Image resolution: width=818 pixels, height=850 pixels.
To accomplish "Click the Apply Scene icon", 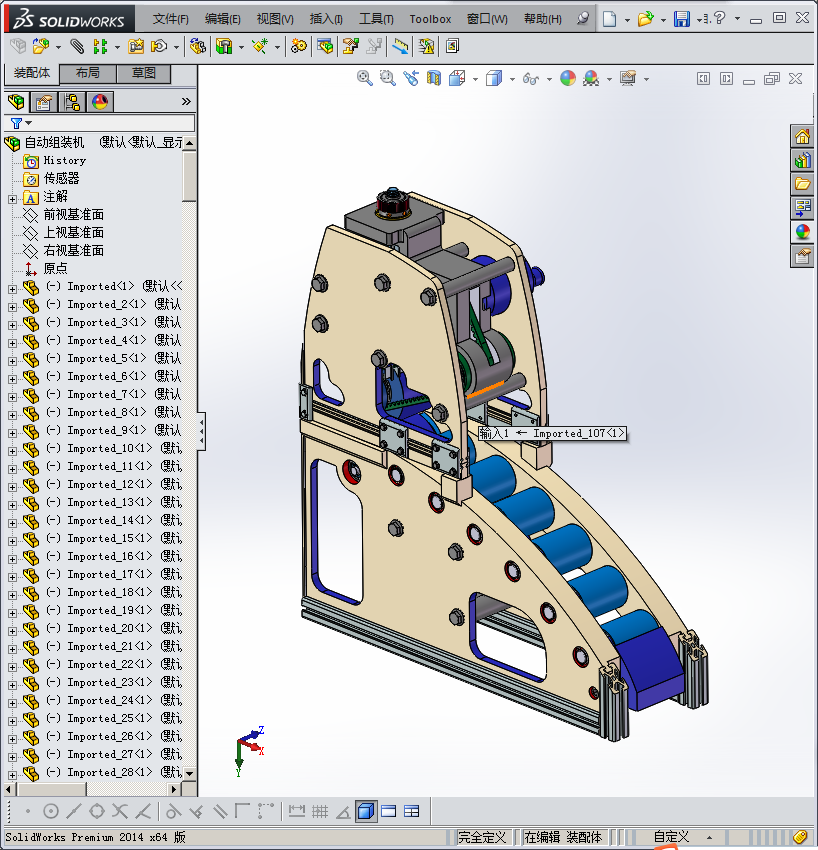I will point(591,79).
